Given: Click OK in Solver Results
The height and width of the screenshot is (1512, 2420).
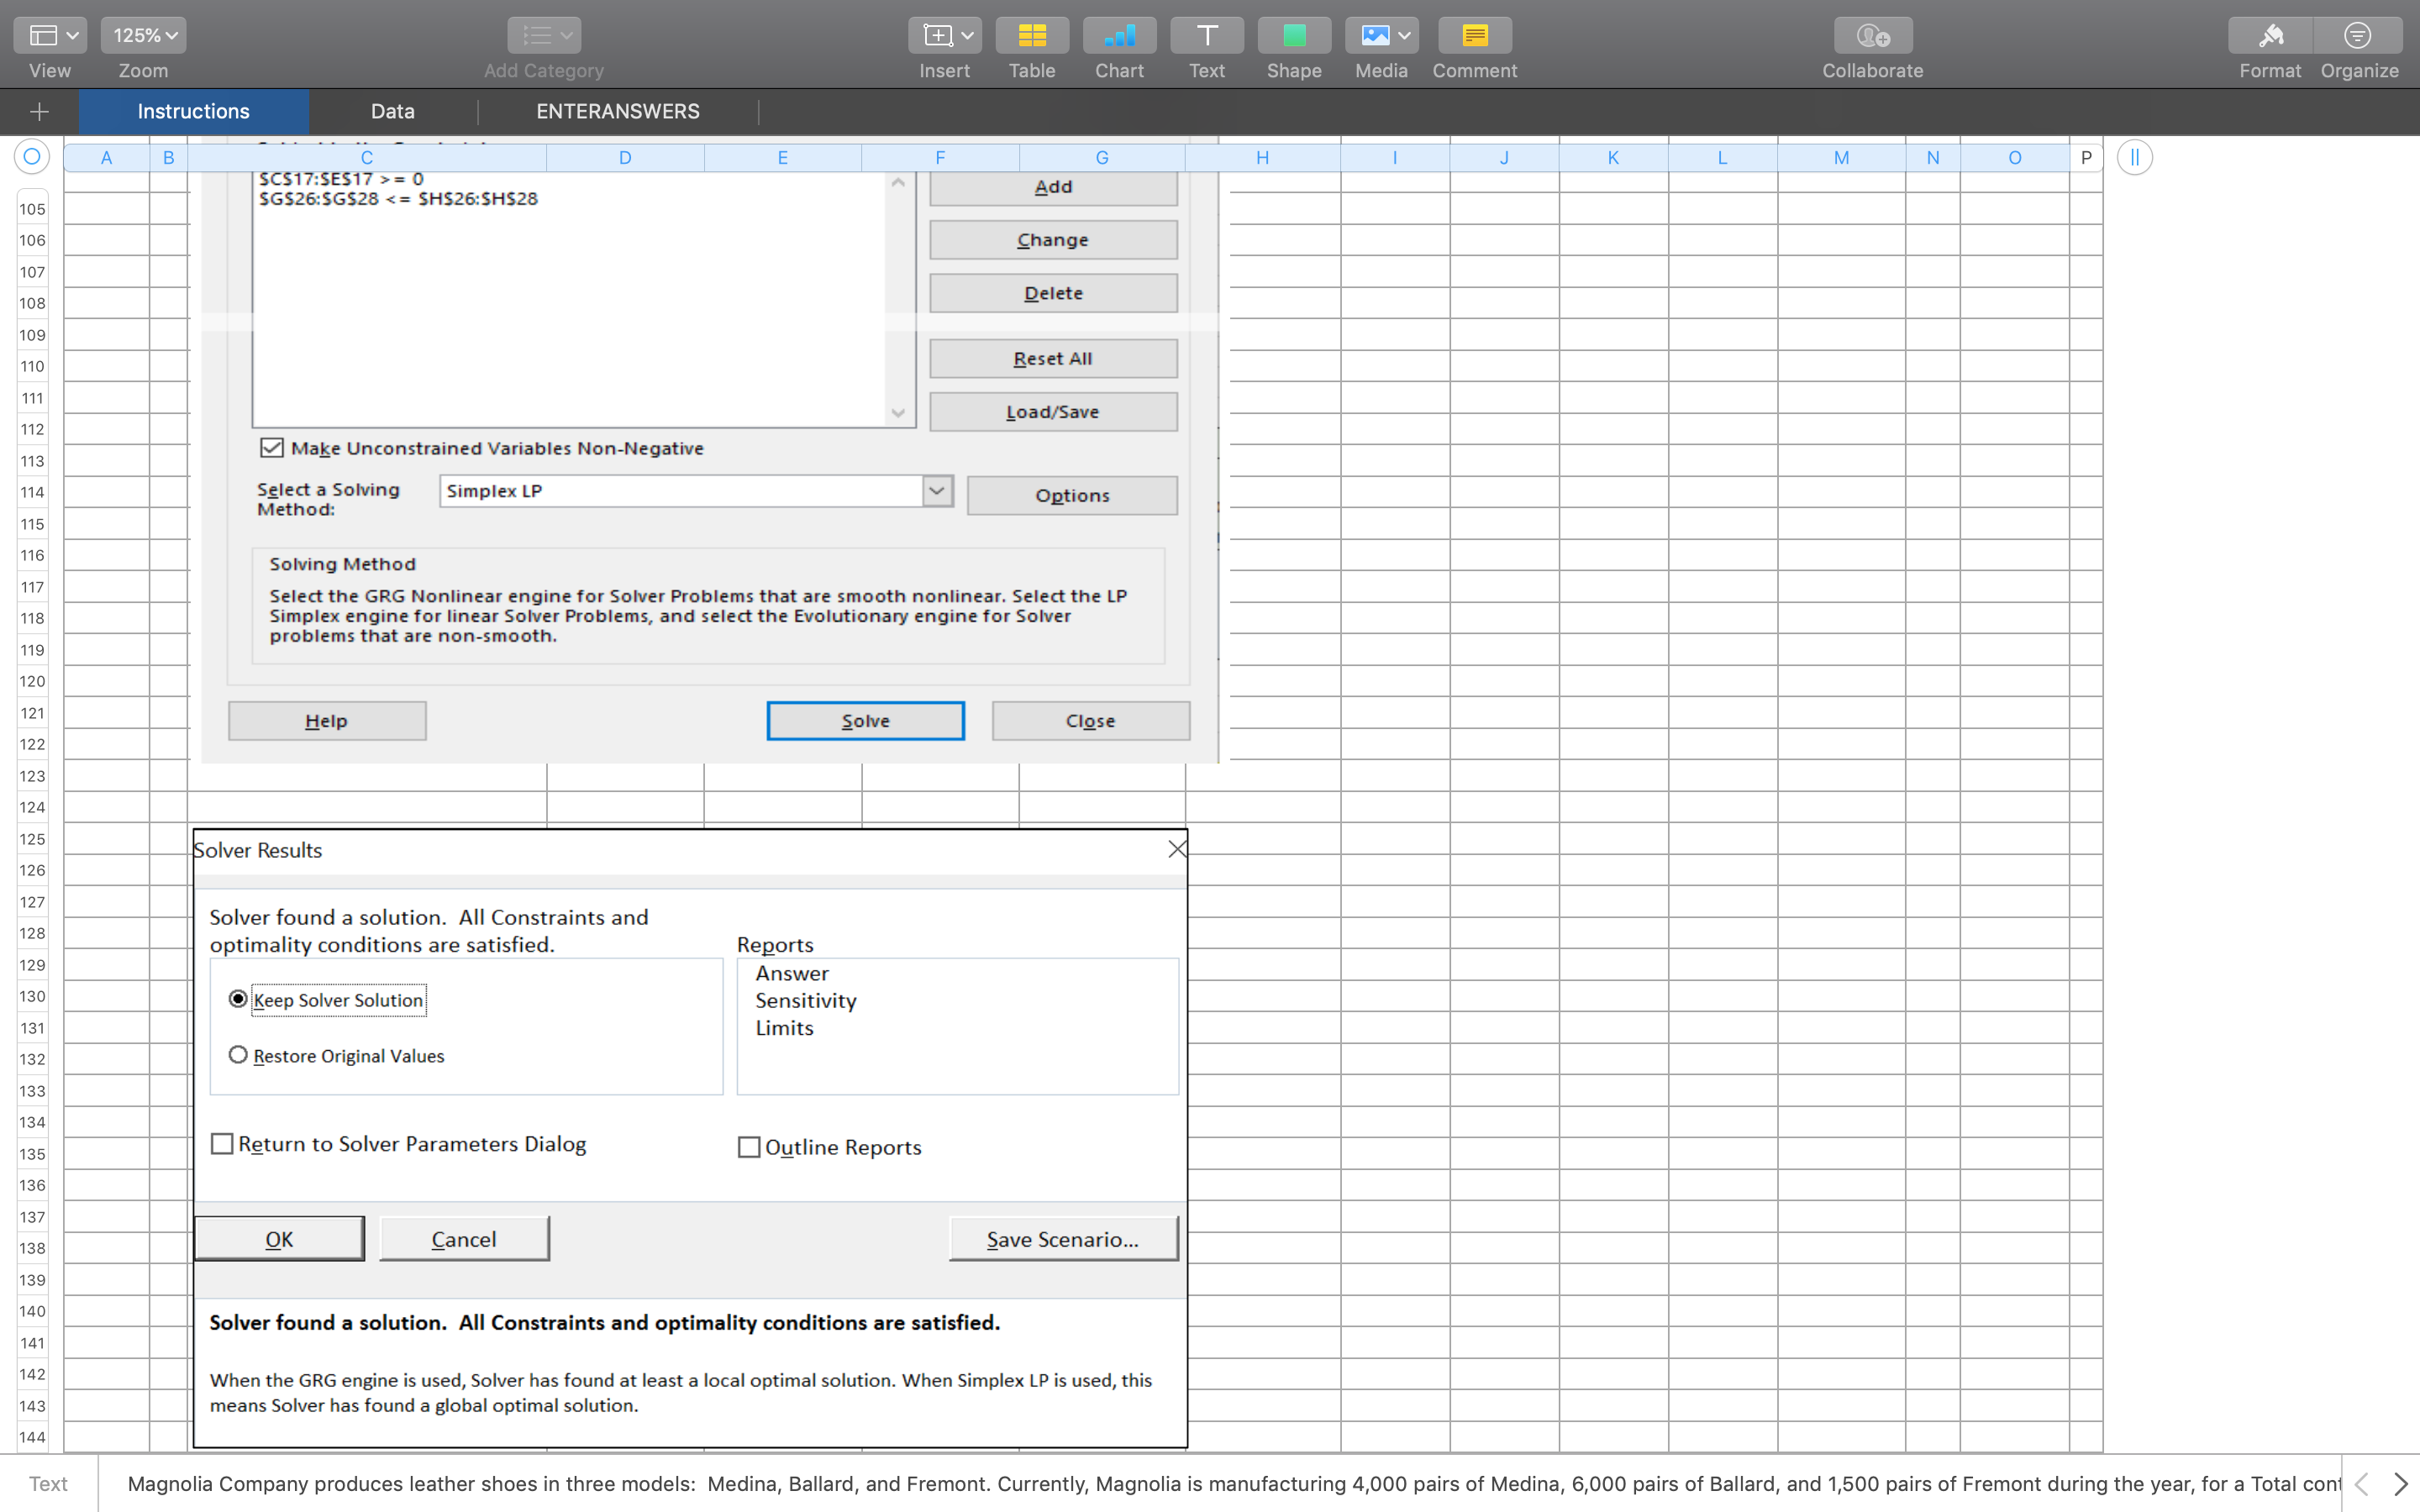Looking at the screenshot, I should (279, 1238).
